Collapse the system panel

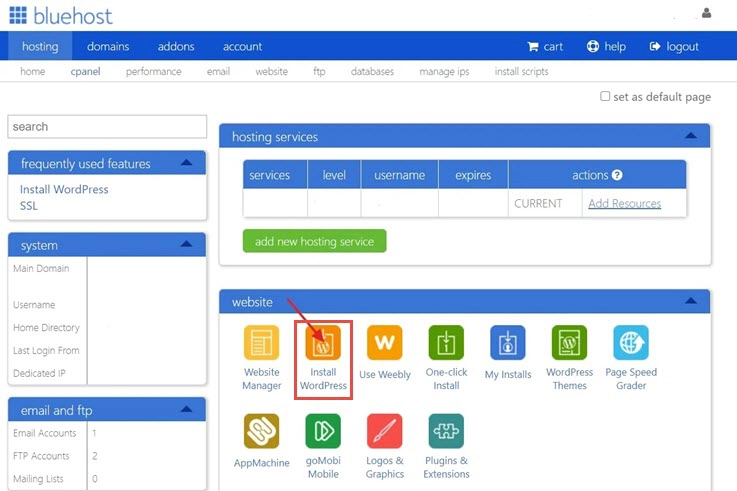coord(186,244)
